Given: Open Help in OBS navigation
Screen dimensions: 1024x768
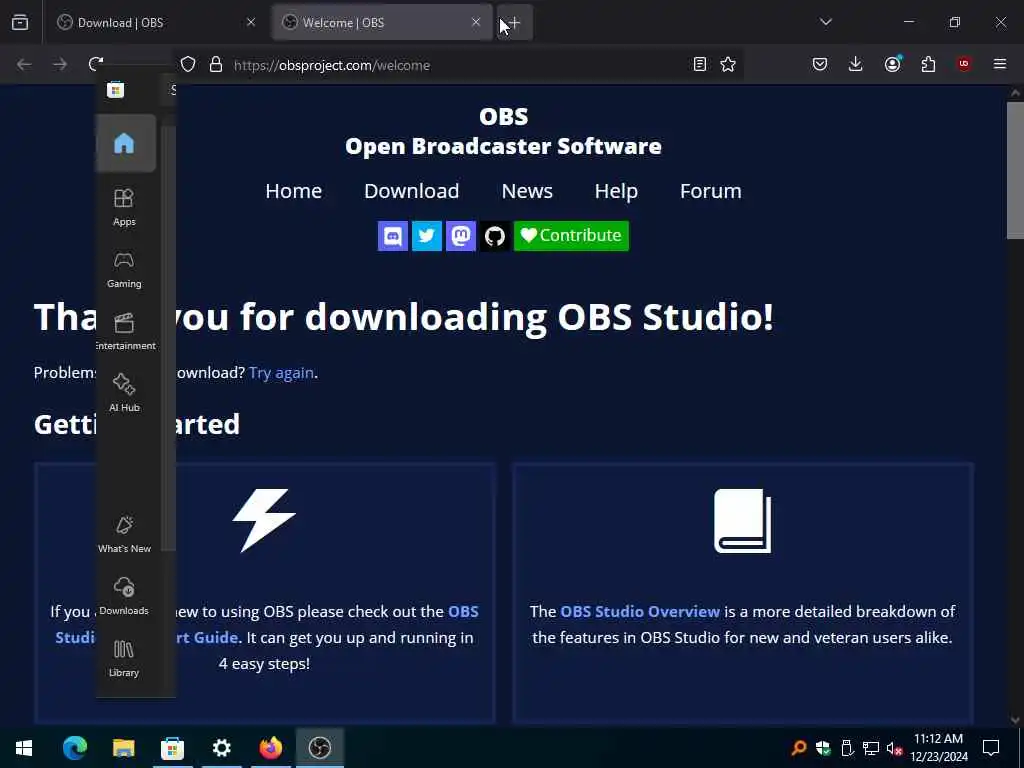Looking at the screenshot, I should (616, 191).
